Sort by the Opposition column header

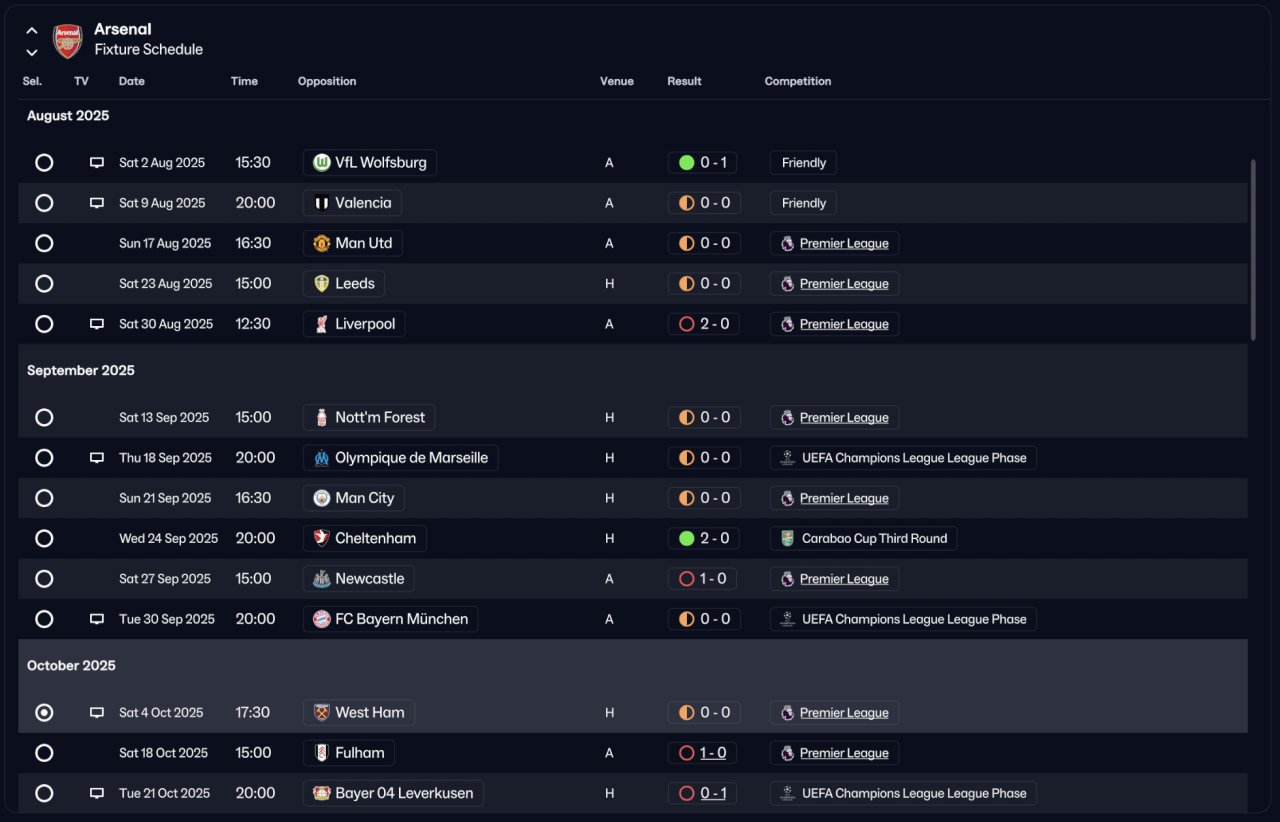327,81
